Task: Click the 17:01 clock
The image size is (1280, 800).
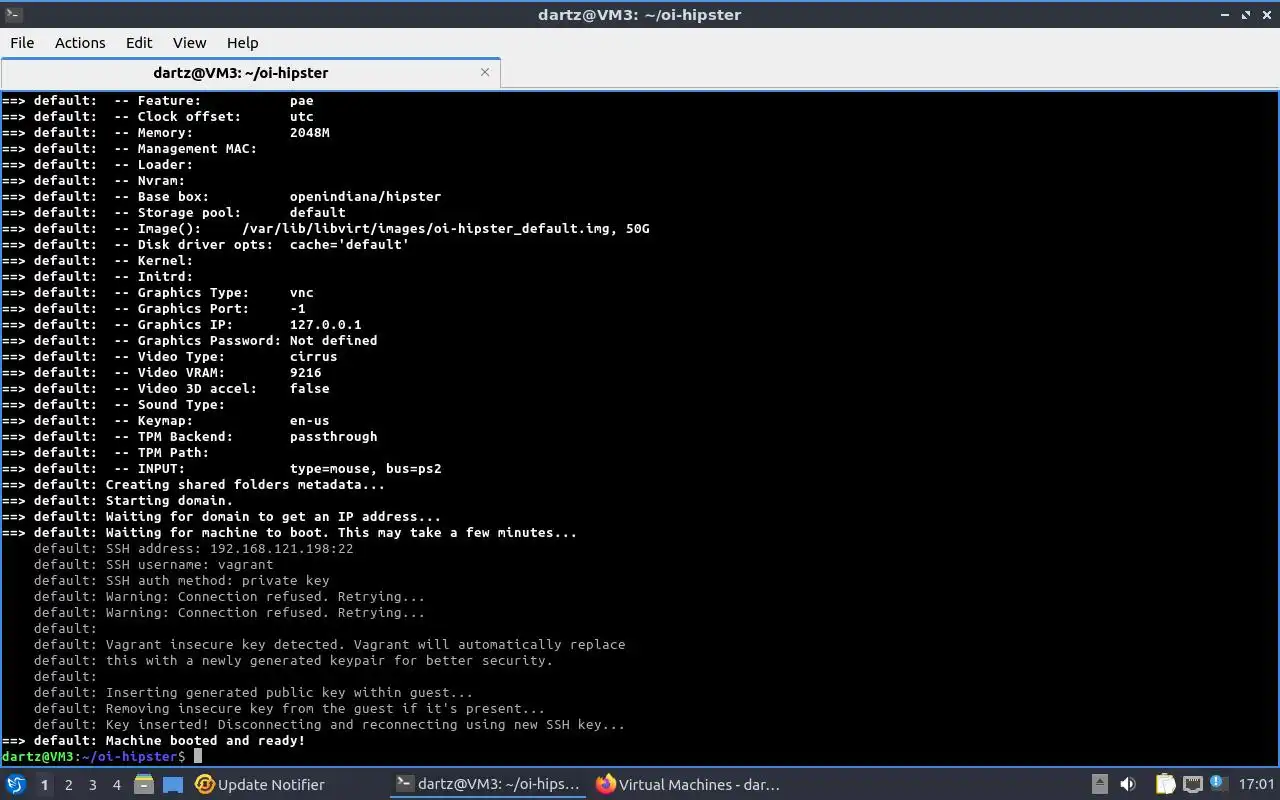Action: [x=1256, y=785]
